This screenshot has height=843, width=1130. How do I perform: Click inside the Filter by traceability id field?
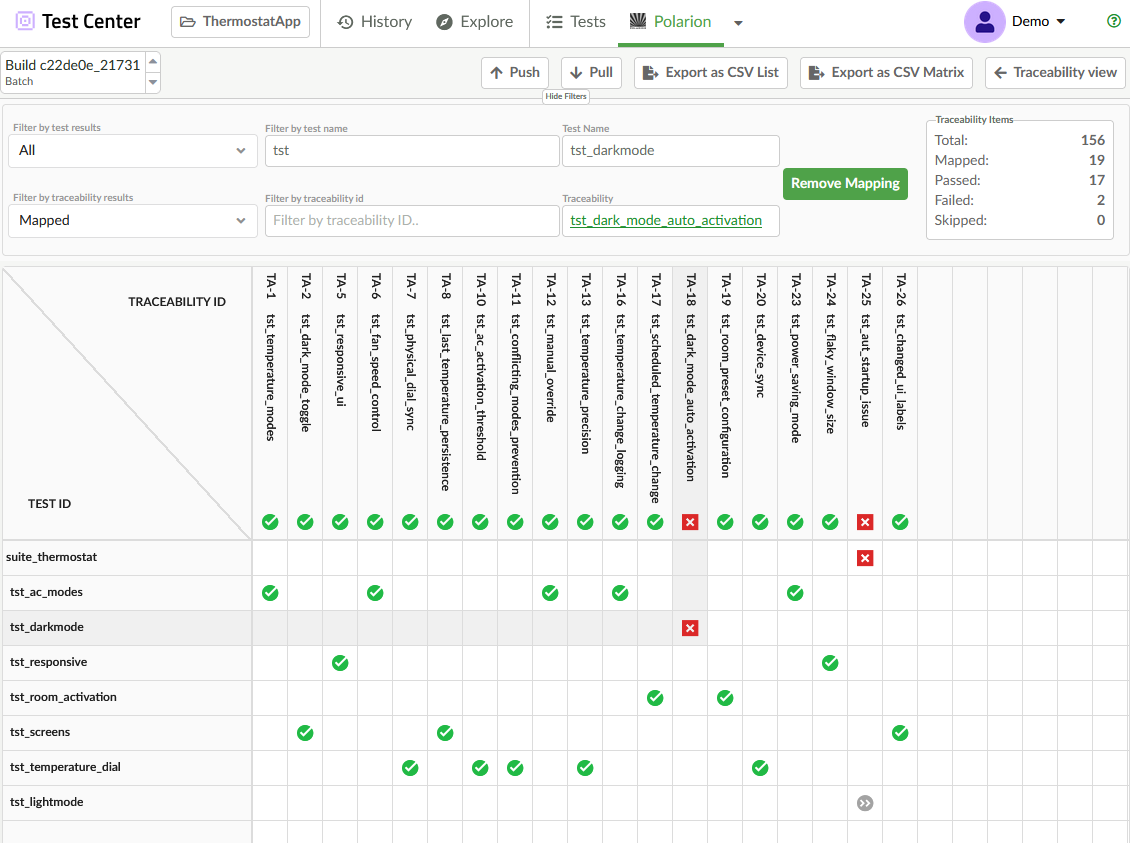411,221
